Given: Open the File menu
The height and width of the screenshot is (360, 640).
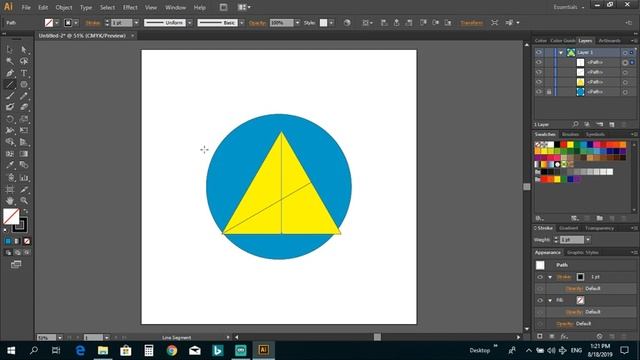Looking at the screenshot, I should pos(26,7).
